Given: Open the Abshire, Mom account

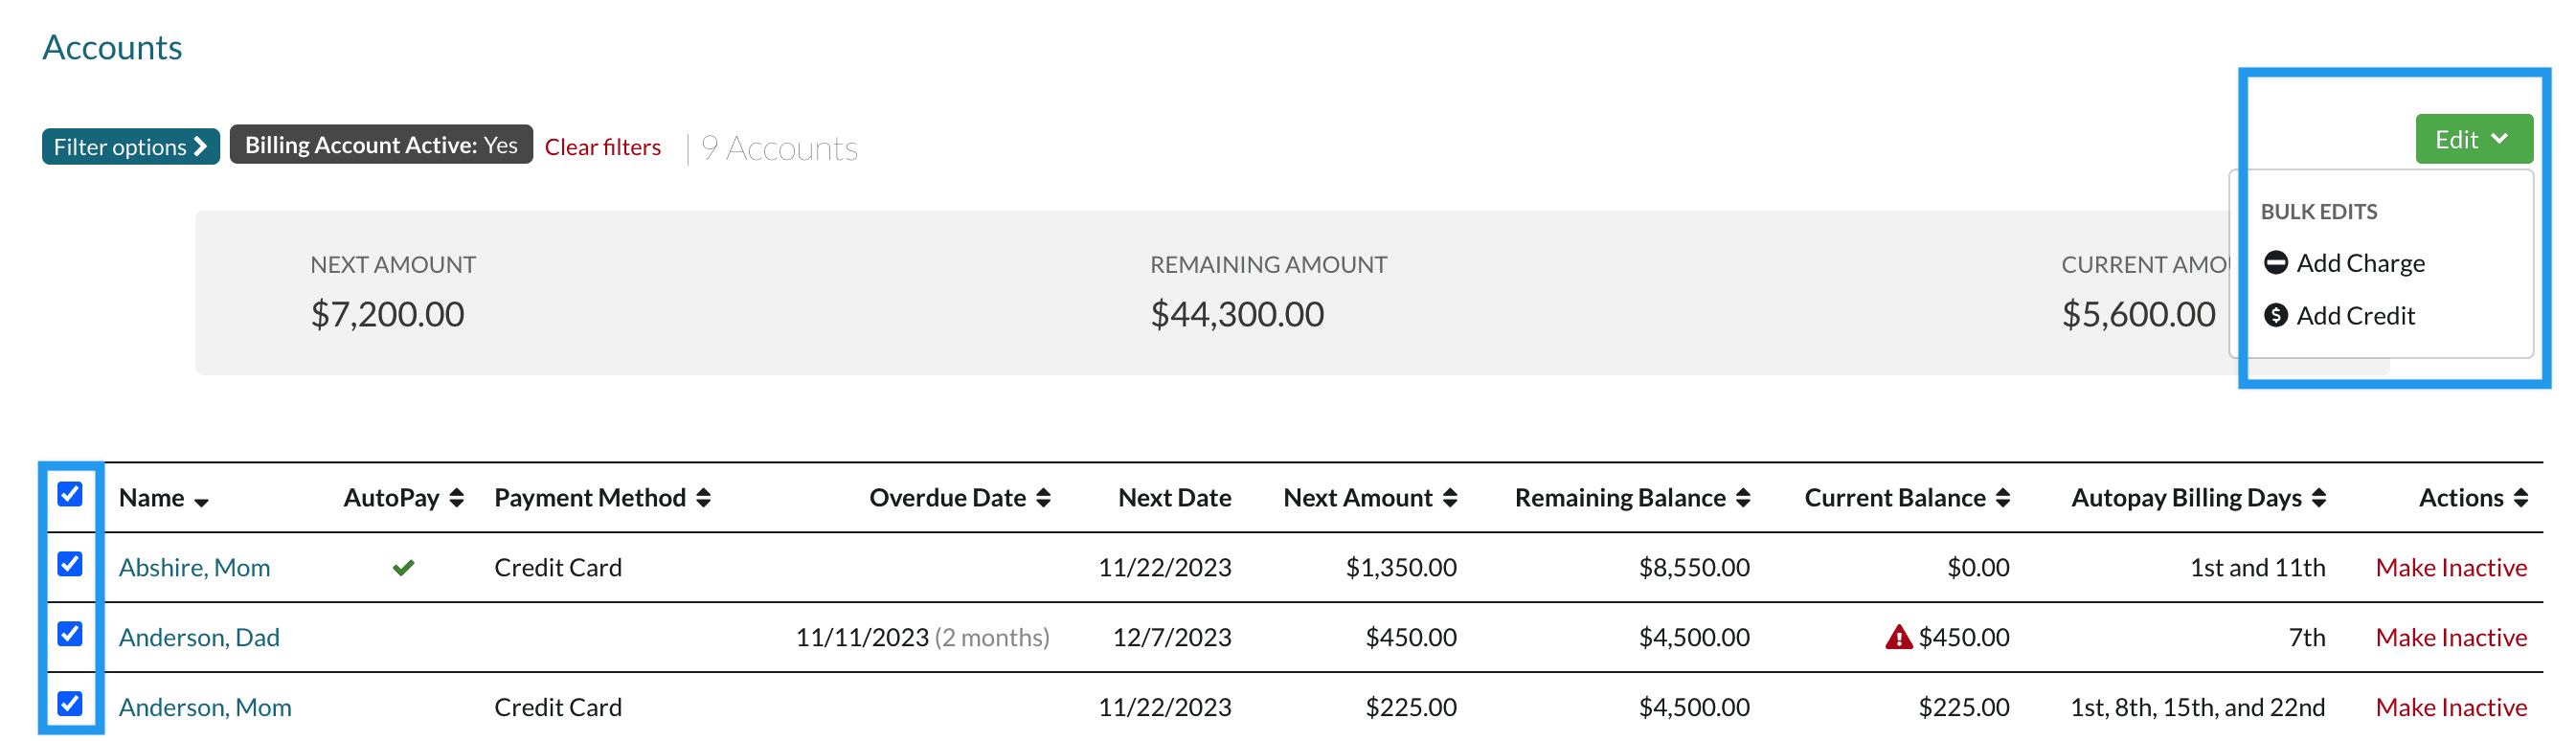Looking at the screenshot, I should pyautogui.click(x=194, y=566).
